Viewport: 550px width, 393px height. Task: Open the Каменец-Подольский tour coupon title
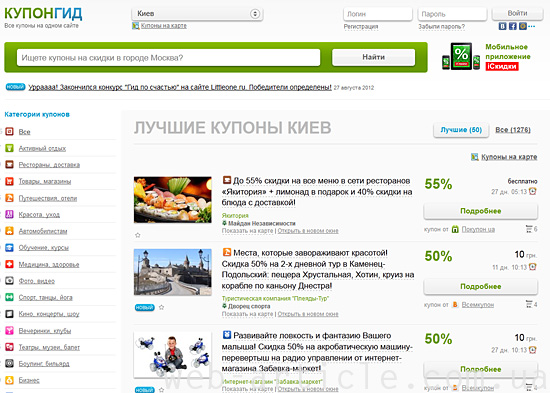(318, 269)
